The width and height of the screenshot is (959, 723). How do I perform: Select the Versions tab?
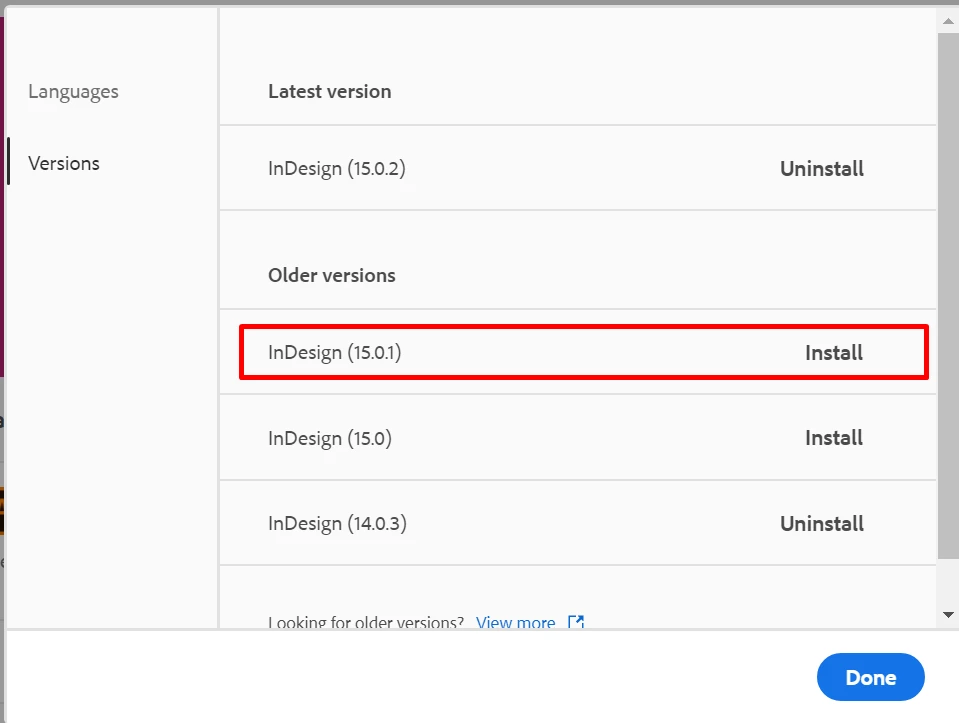64,163
